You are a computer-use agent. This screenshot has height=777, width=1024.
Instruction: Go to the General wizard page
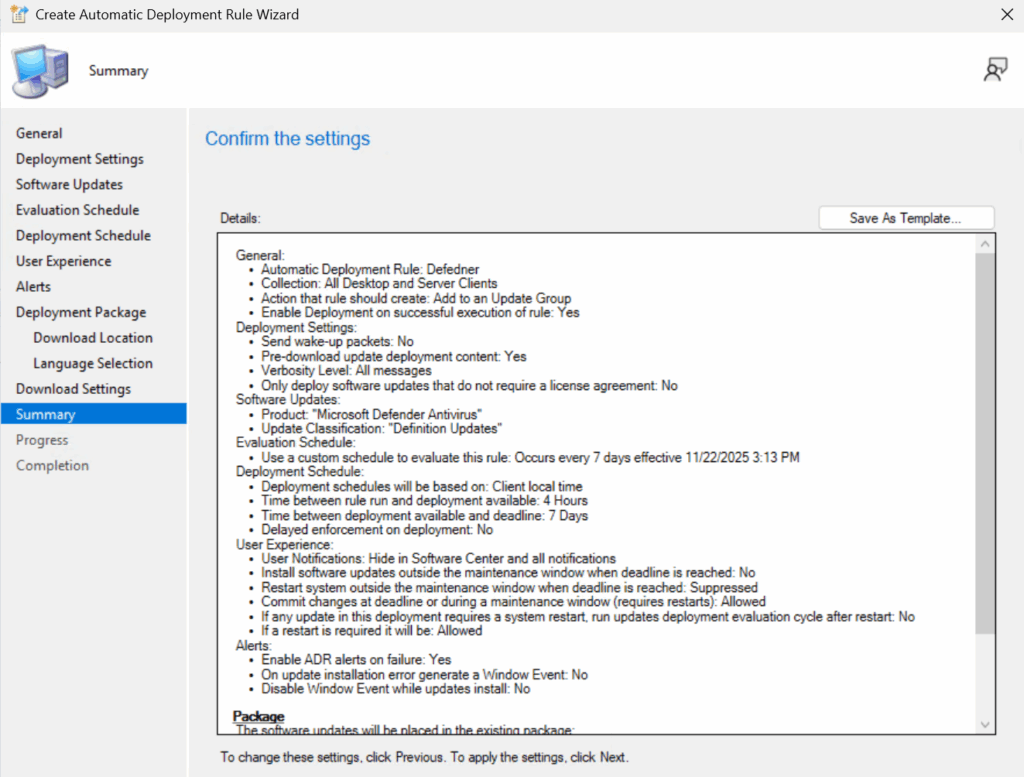pos(39,133)
